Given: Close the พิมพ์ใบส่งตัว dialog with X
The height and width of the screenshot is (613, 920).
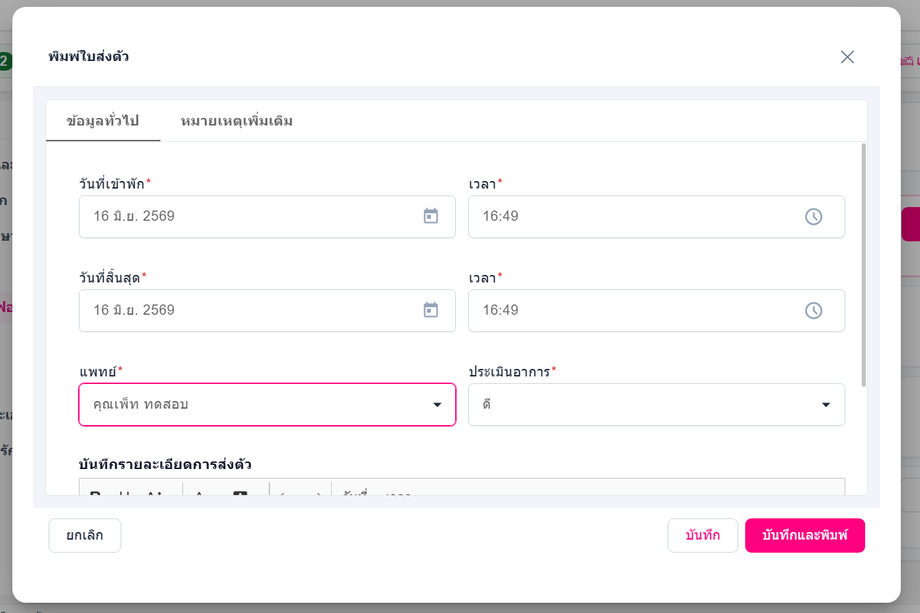Looking at the screenshot, I should (847, 57).
